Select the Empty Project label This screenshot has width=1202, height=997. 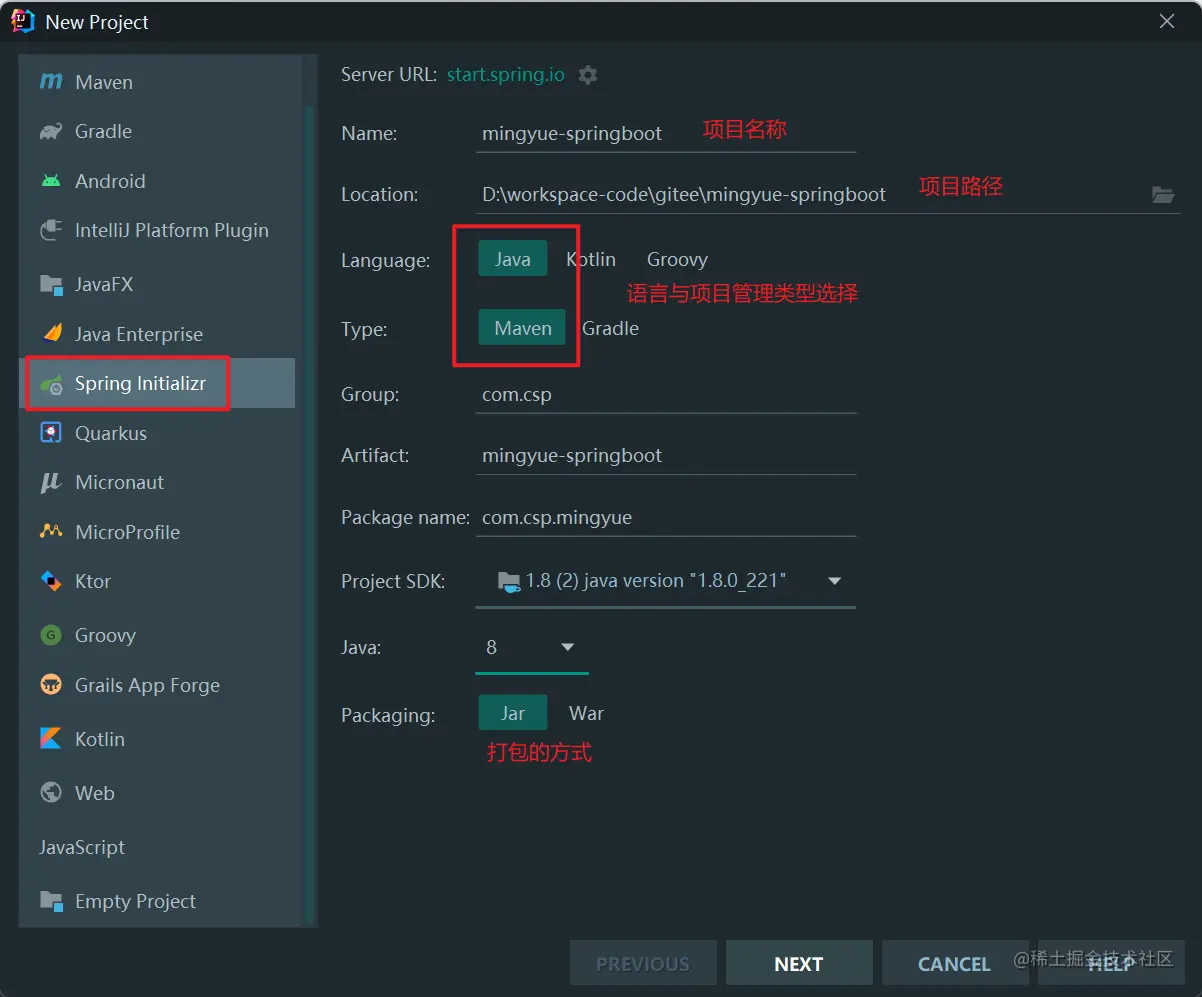(x=135, y=901)
